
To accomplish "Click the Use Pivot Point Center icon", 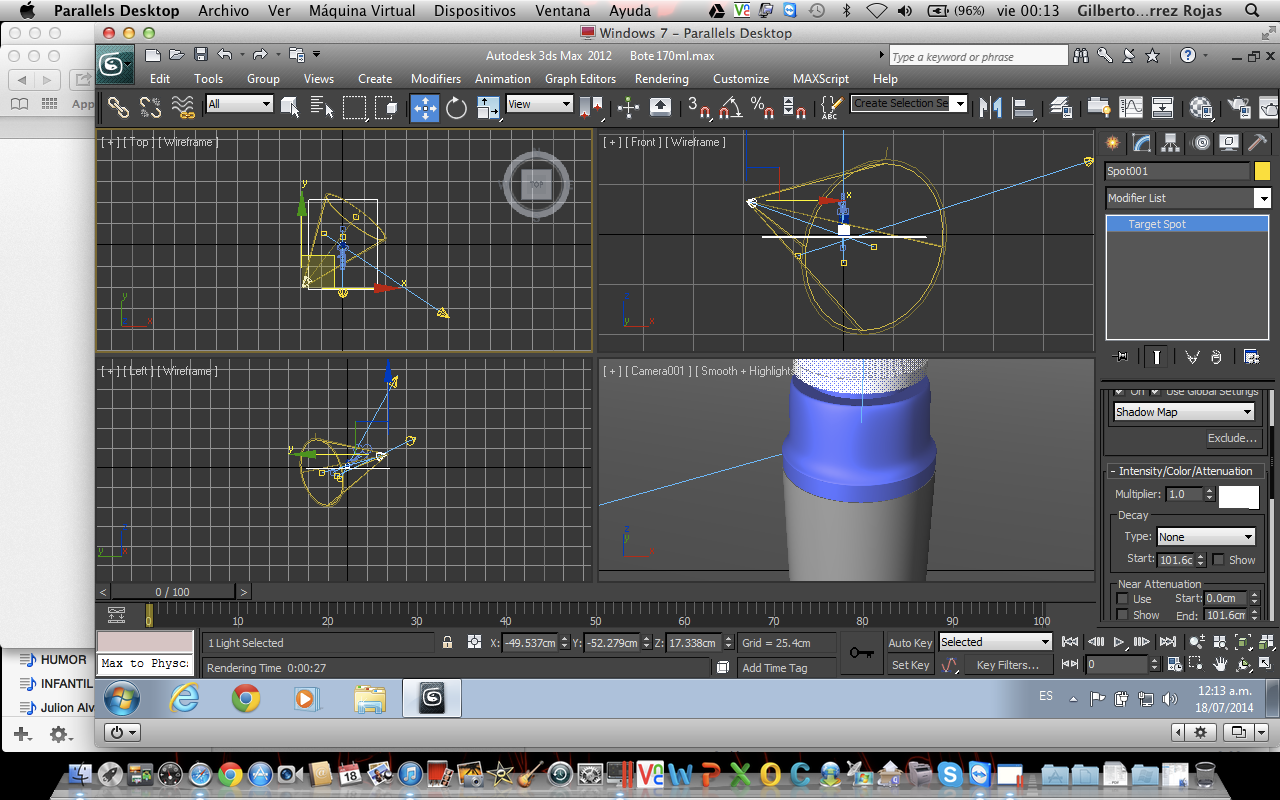I will (592, 107).
